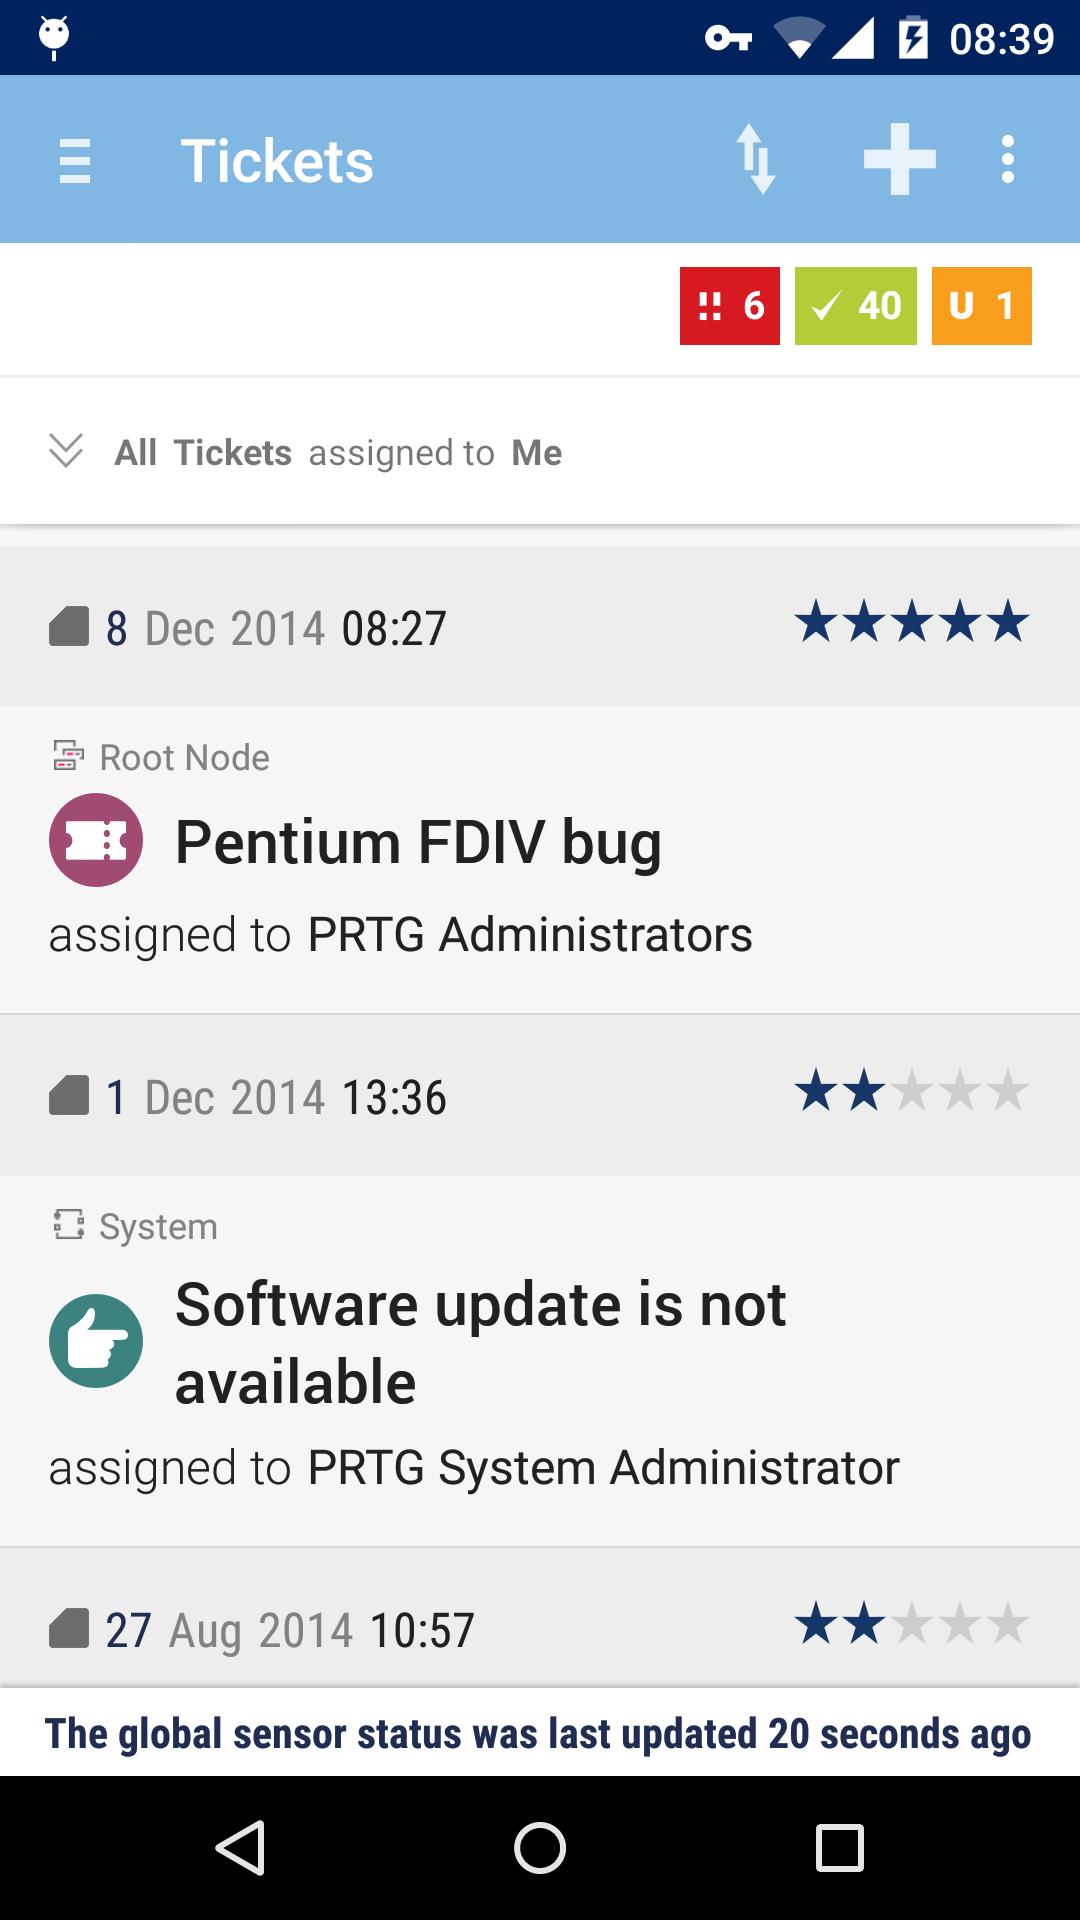Open the 'All Tickets assigned to Me' filter
Screen dimensions: 1080x1920
338,453
